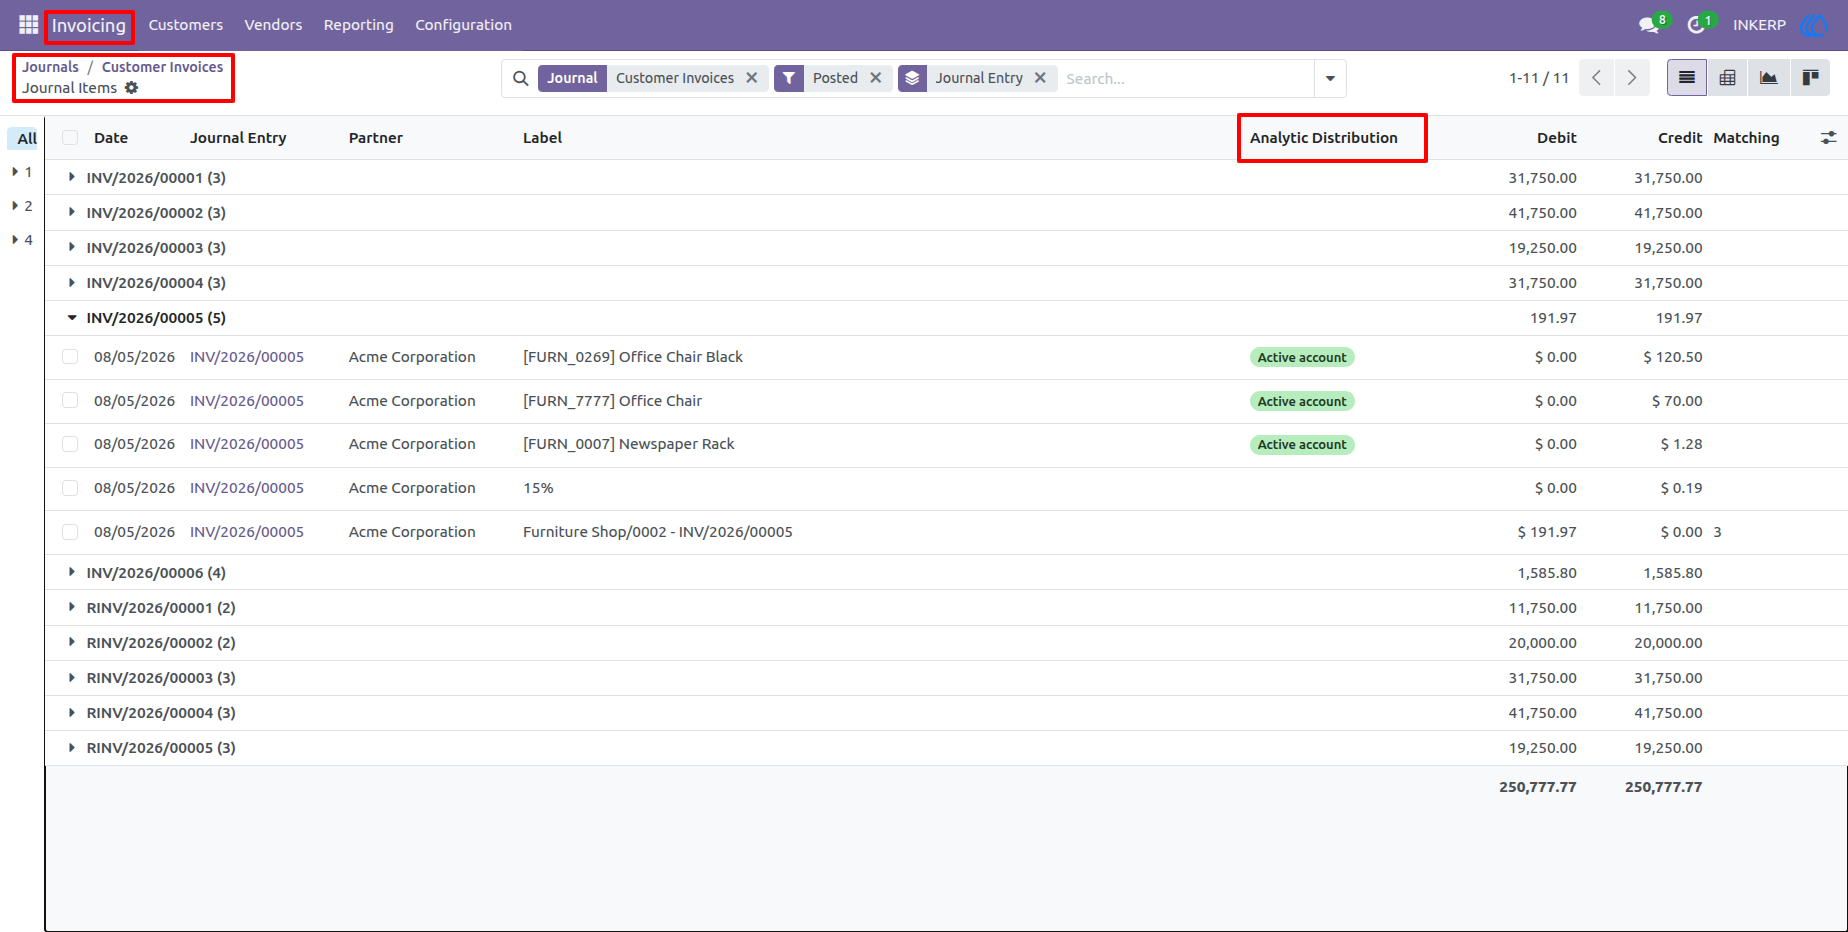The image size is (1848, 932).
Task: Open the Reporting menu
Action: 358,25
